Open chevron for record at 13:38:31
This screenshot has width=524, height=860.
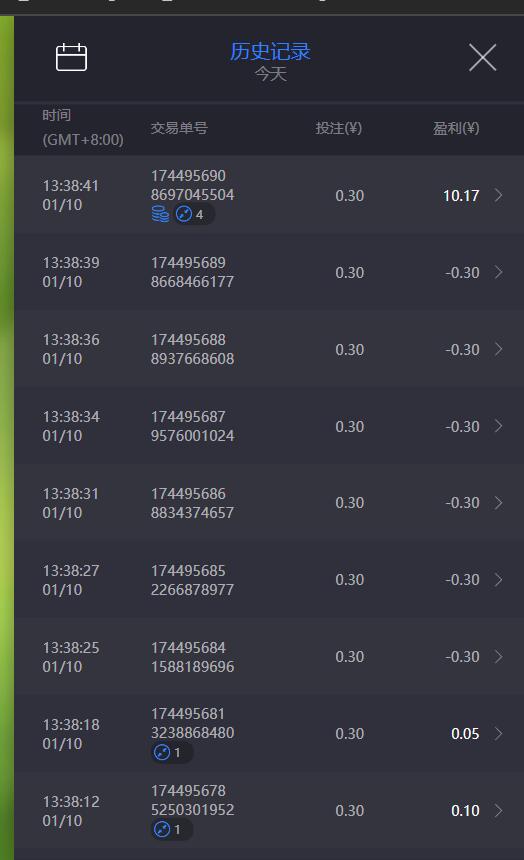(498, 502)
